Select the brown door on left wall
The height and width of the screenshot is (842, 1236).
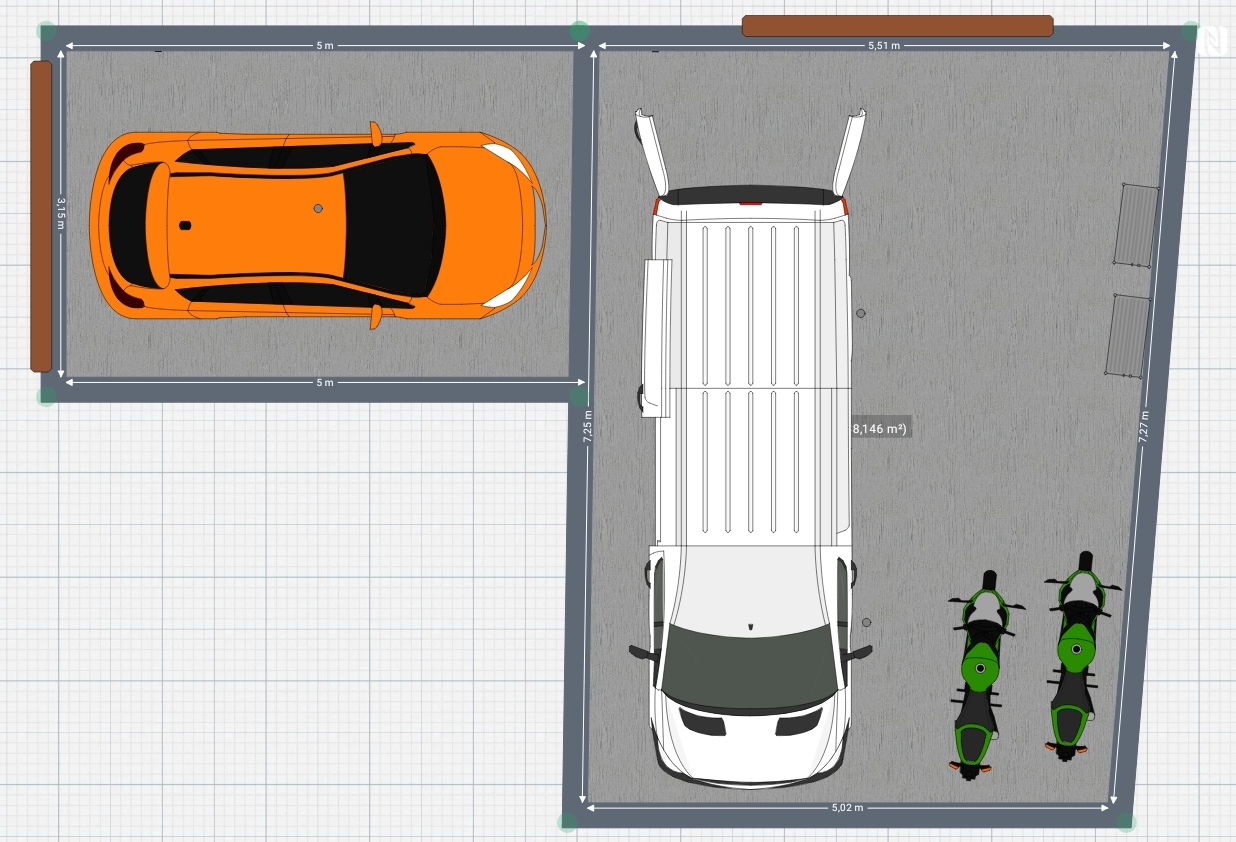point(40,215)
